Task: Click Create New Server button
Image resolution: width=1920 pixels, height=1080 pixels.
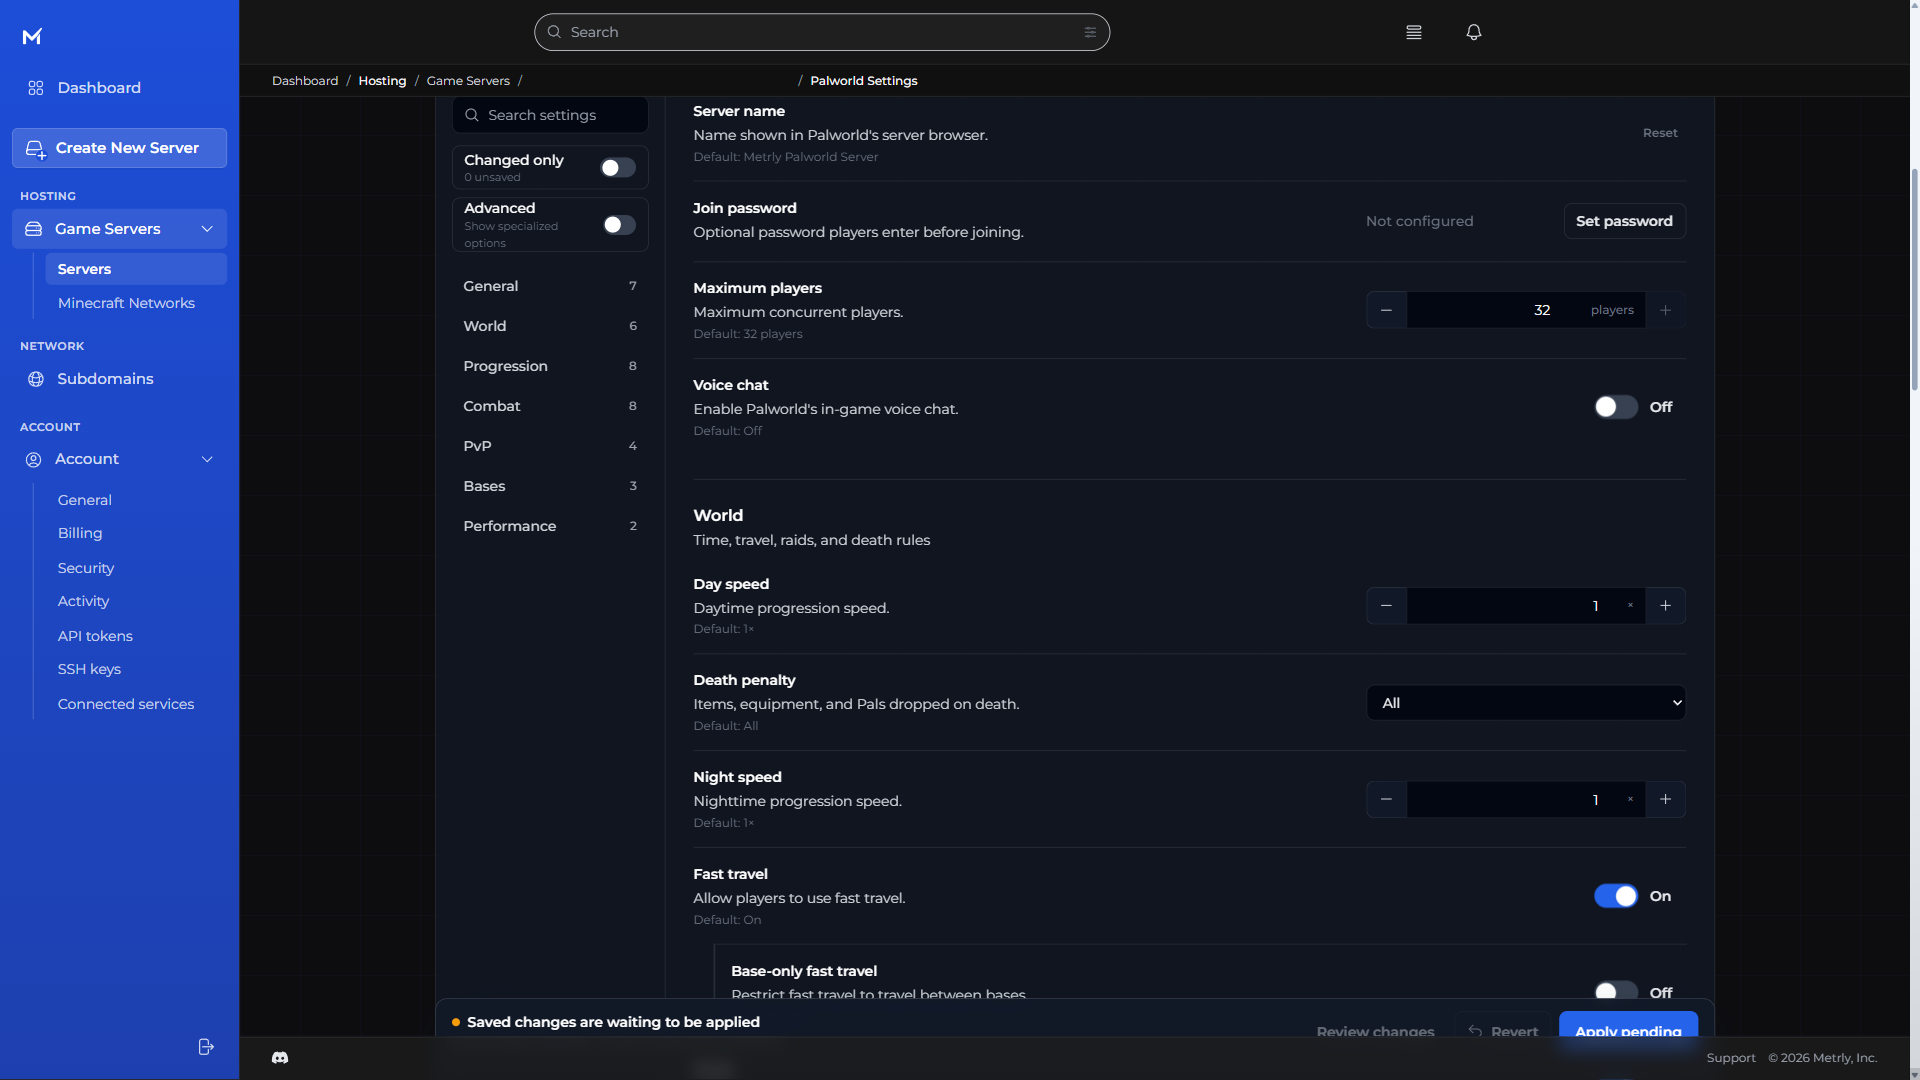Action: coord(119,148)
